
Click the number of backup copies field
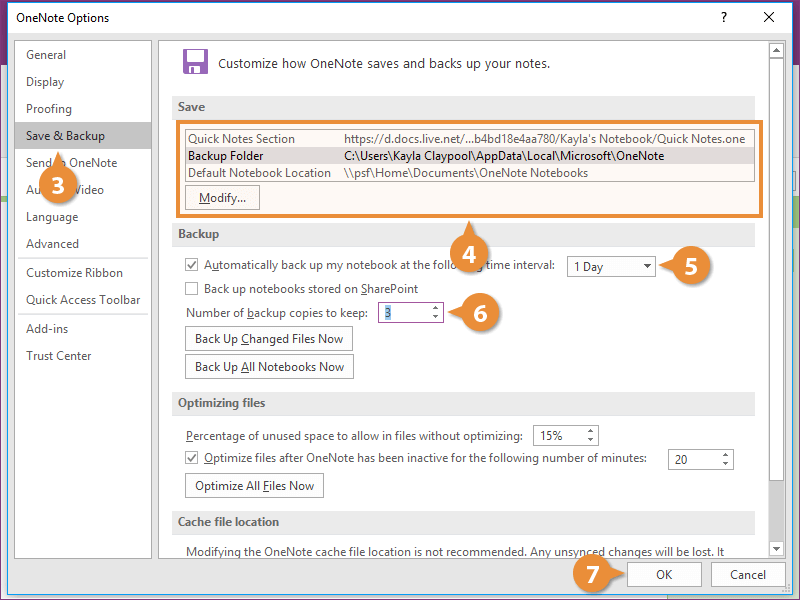(x=404, y=313)
